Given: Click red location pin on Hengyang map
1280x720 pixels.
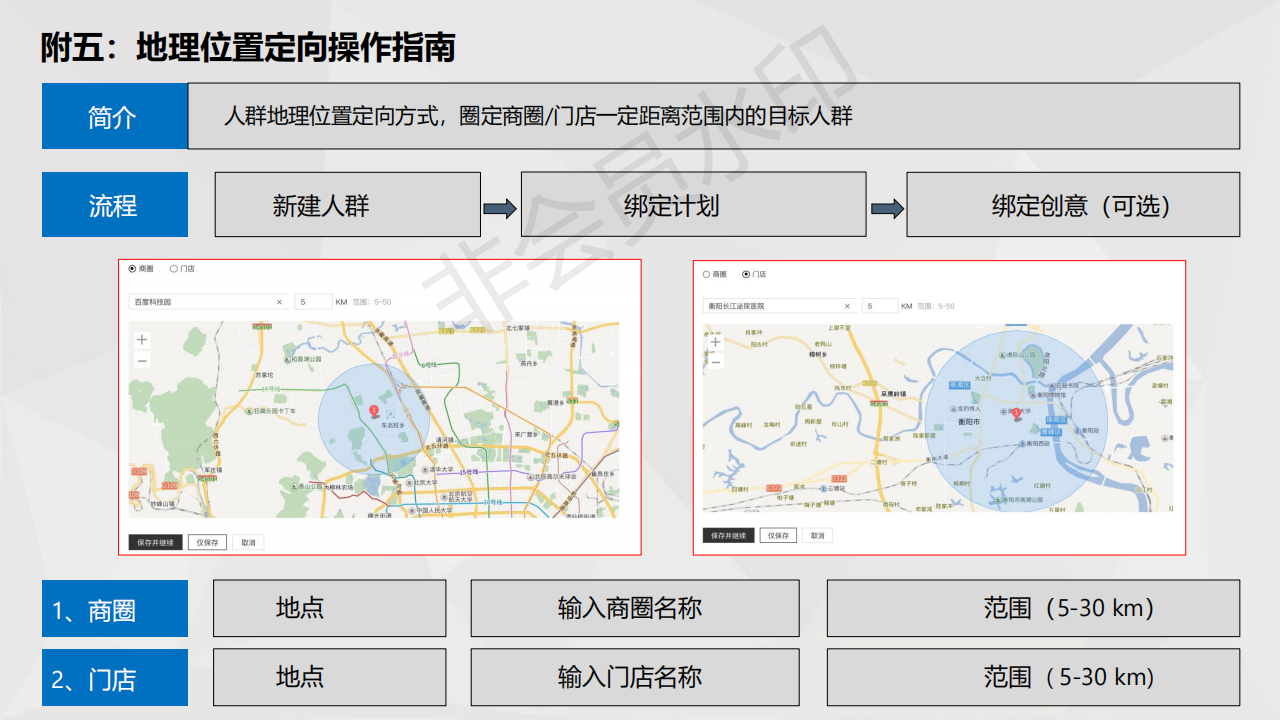Looking at the screenshot, I should 1017,413.
